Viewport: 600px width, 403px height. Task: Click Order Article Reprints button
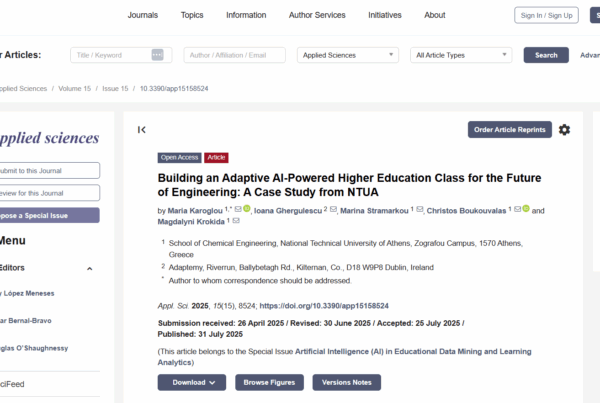point(510,130)
